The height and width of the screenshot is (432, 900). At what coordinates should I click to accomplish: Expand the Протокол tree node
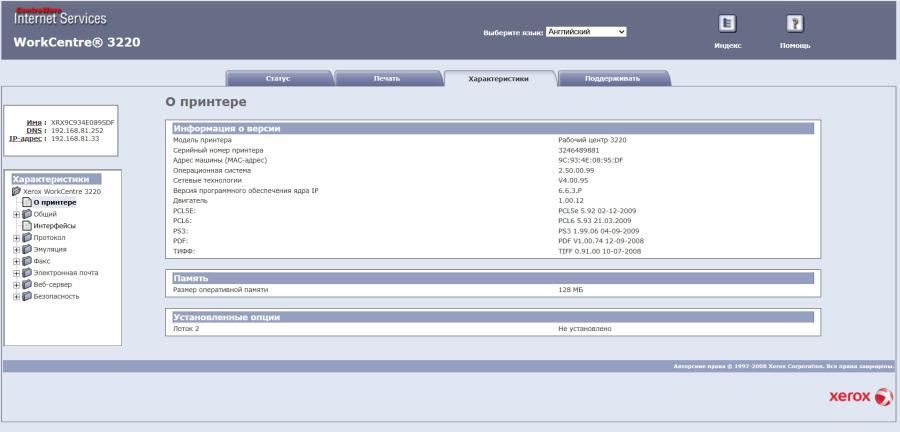tap(17, 238)
